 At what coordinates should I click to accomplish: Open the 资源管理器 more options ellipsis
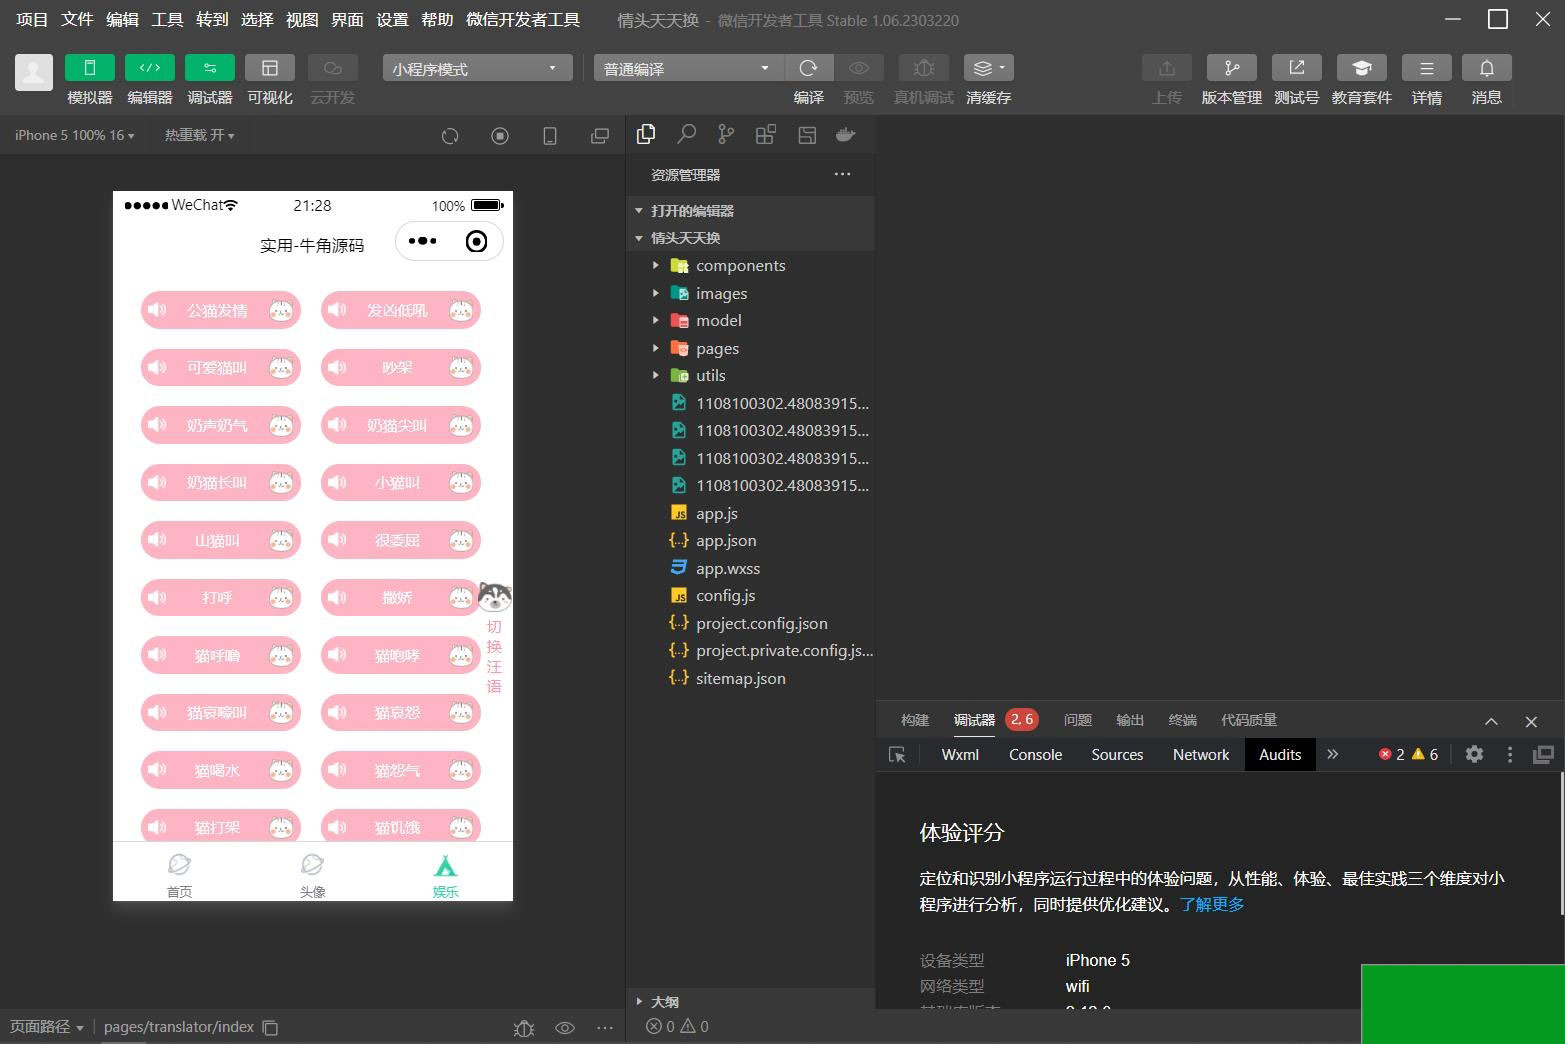pyautogui.click(x=843, y=174)
